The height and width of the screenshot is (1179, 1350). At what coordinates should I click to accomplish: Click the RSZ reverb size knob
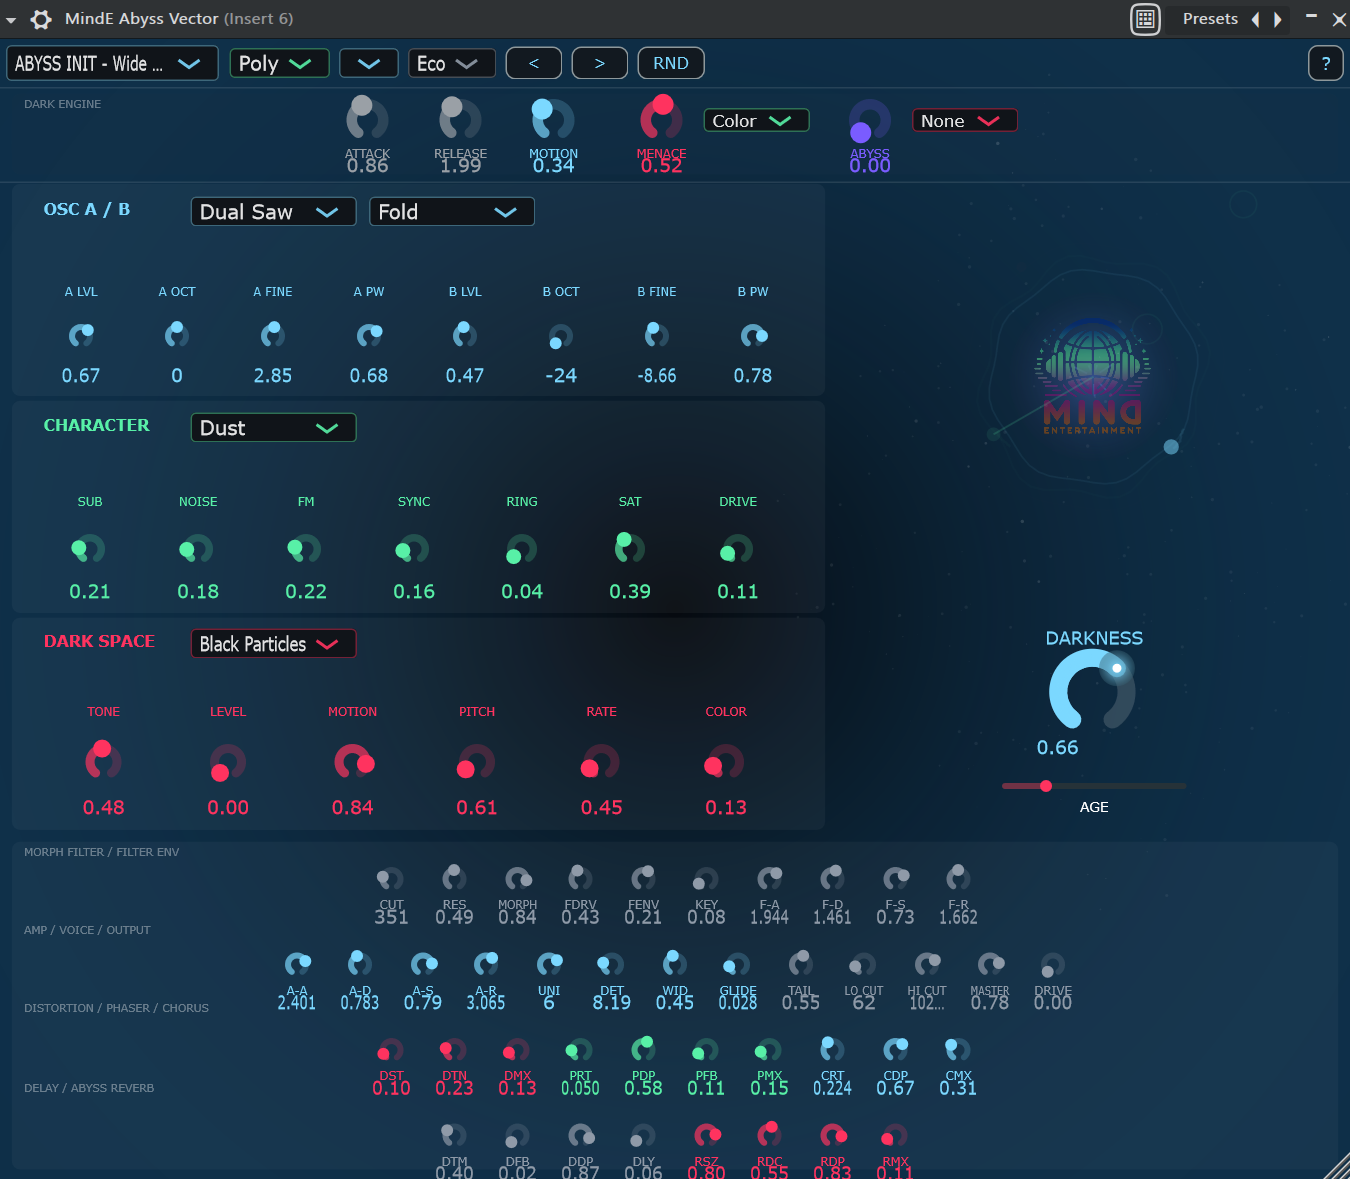click(x=707, y=1136)
